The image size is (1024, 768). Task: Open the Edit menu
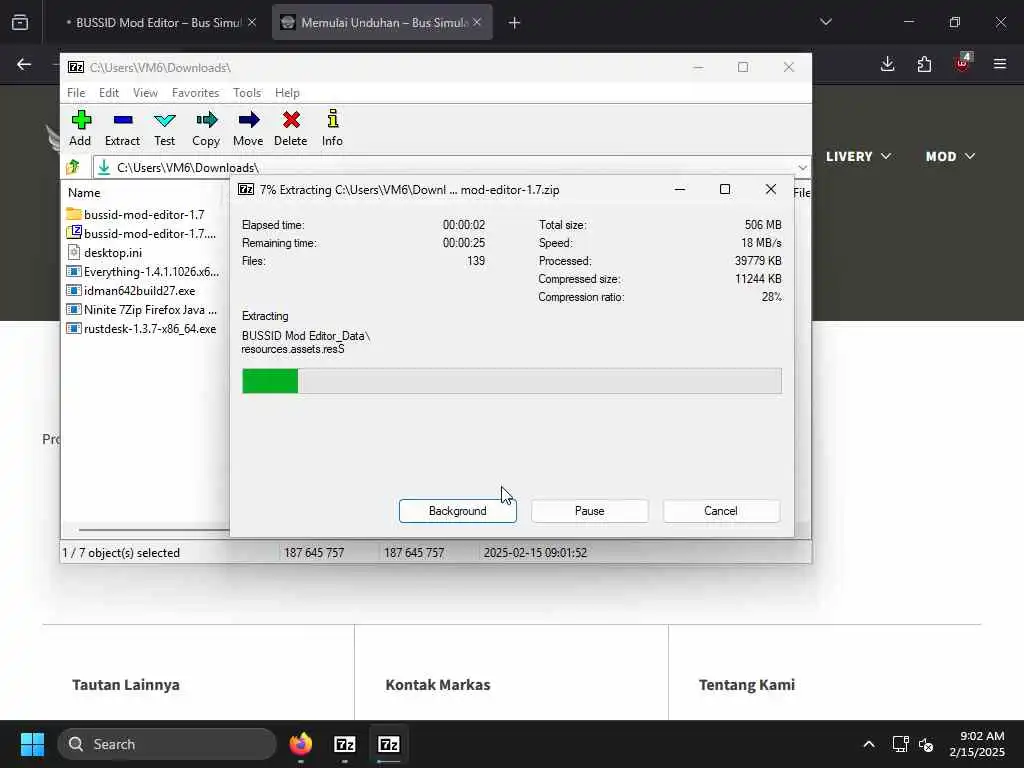point(108,93)
